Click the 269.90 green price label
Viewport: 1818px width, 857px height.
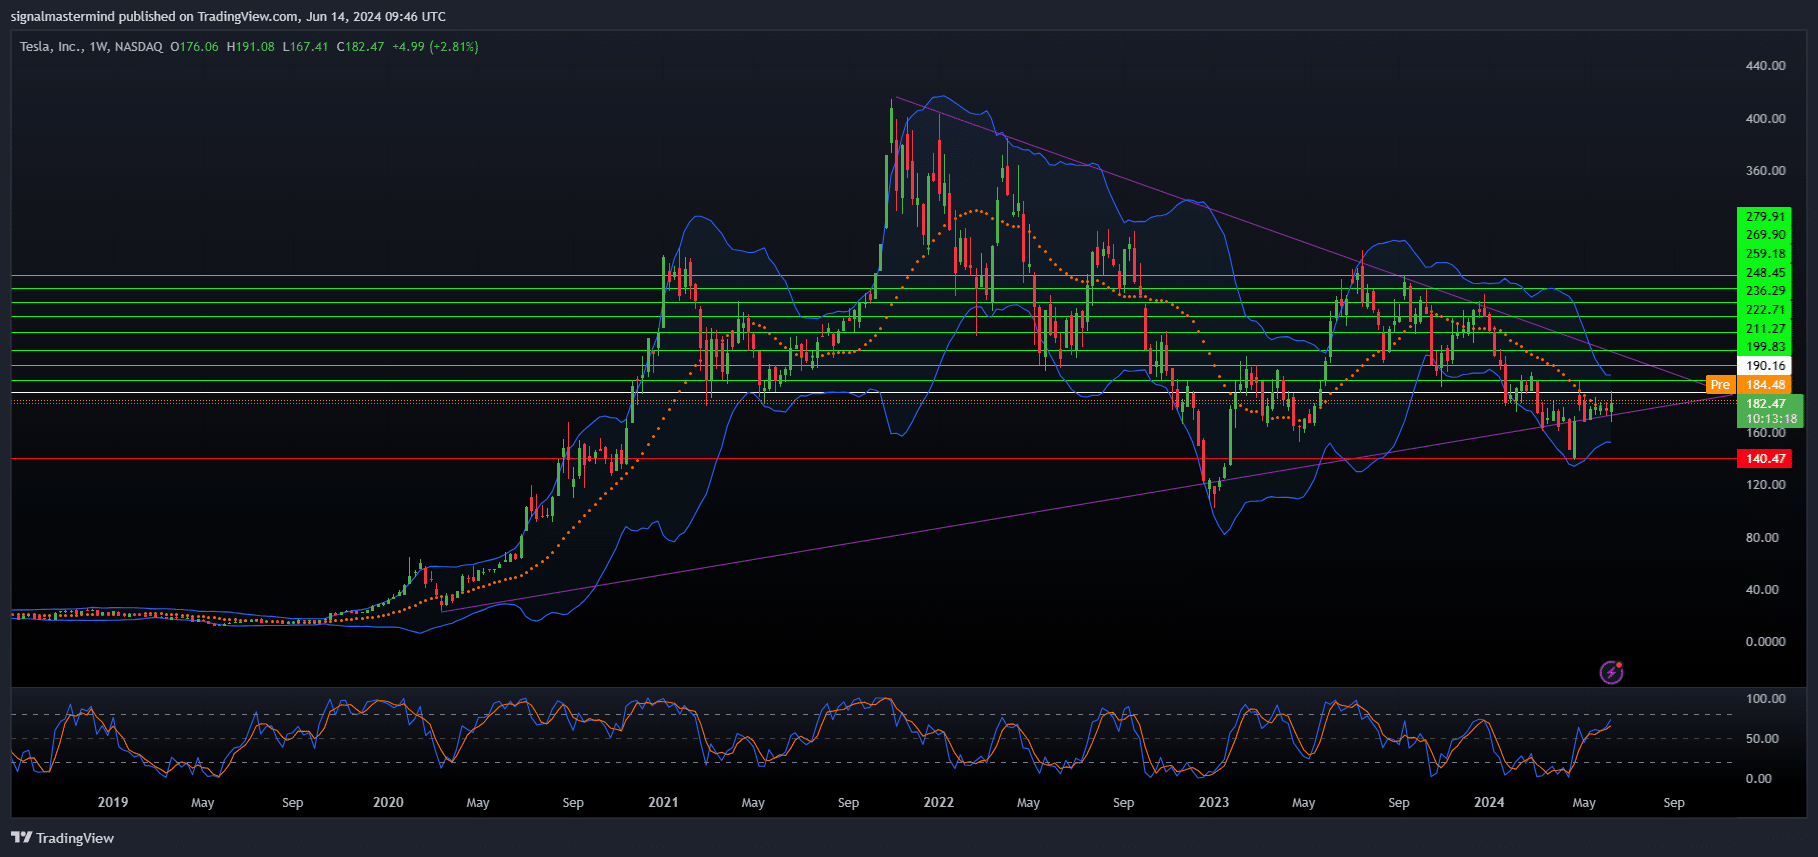(x=1765, y=235)
